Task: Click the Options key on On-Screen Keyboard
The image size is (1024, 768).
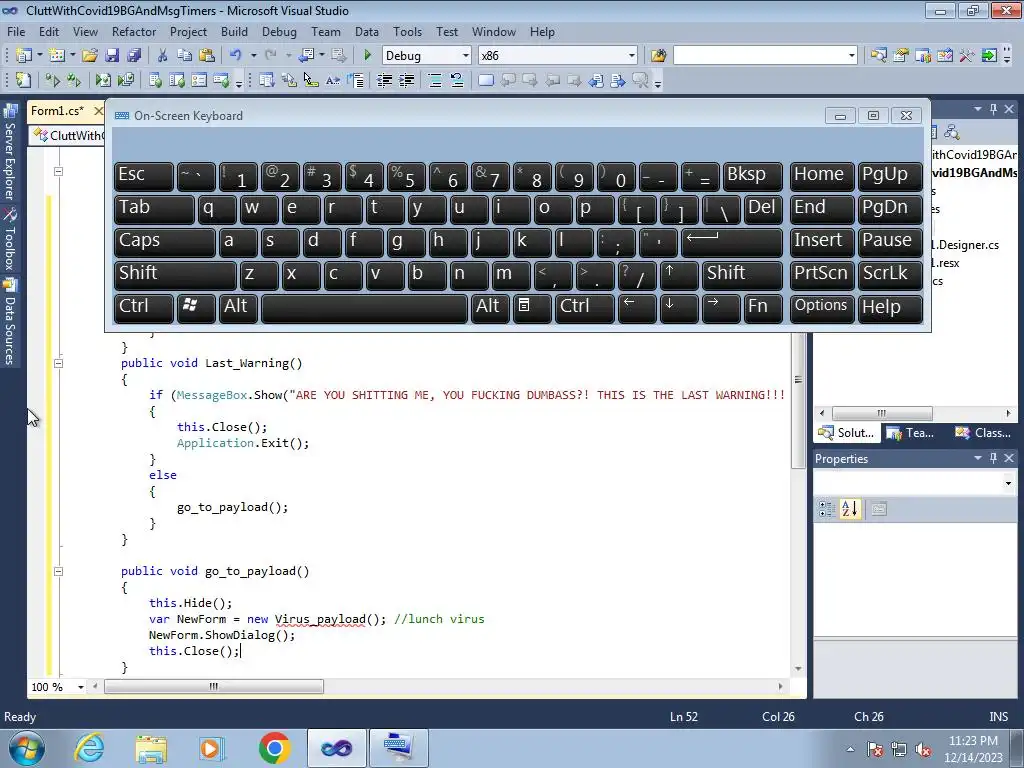Action: point(822,307)
